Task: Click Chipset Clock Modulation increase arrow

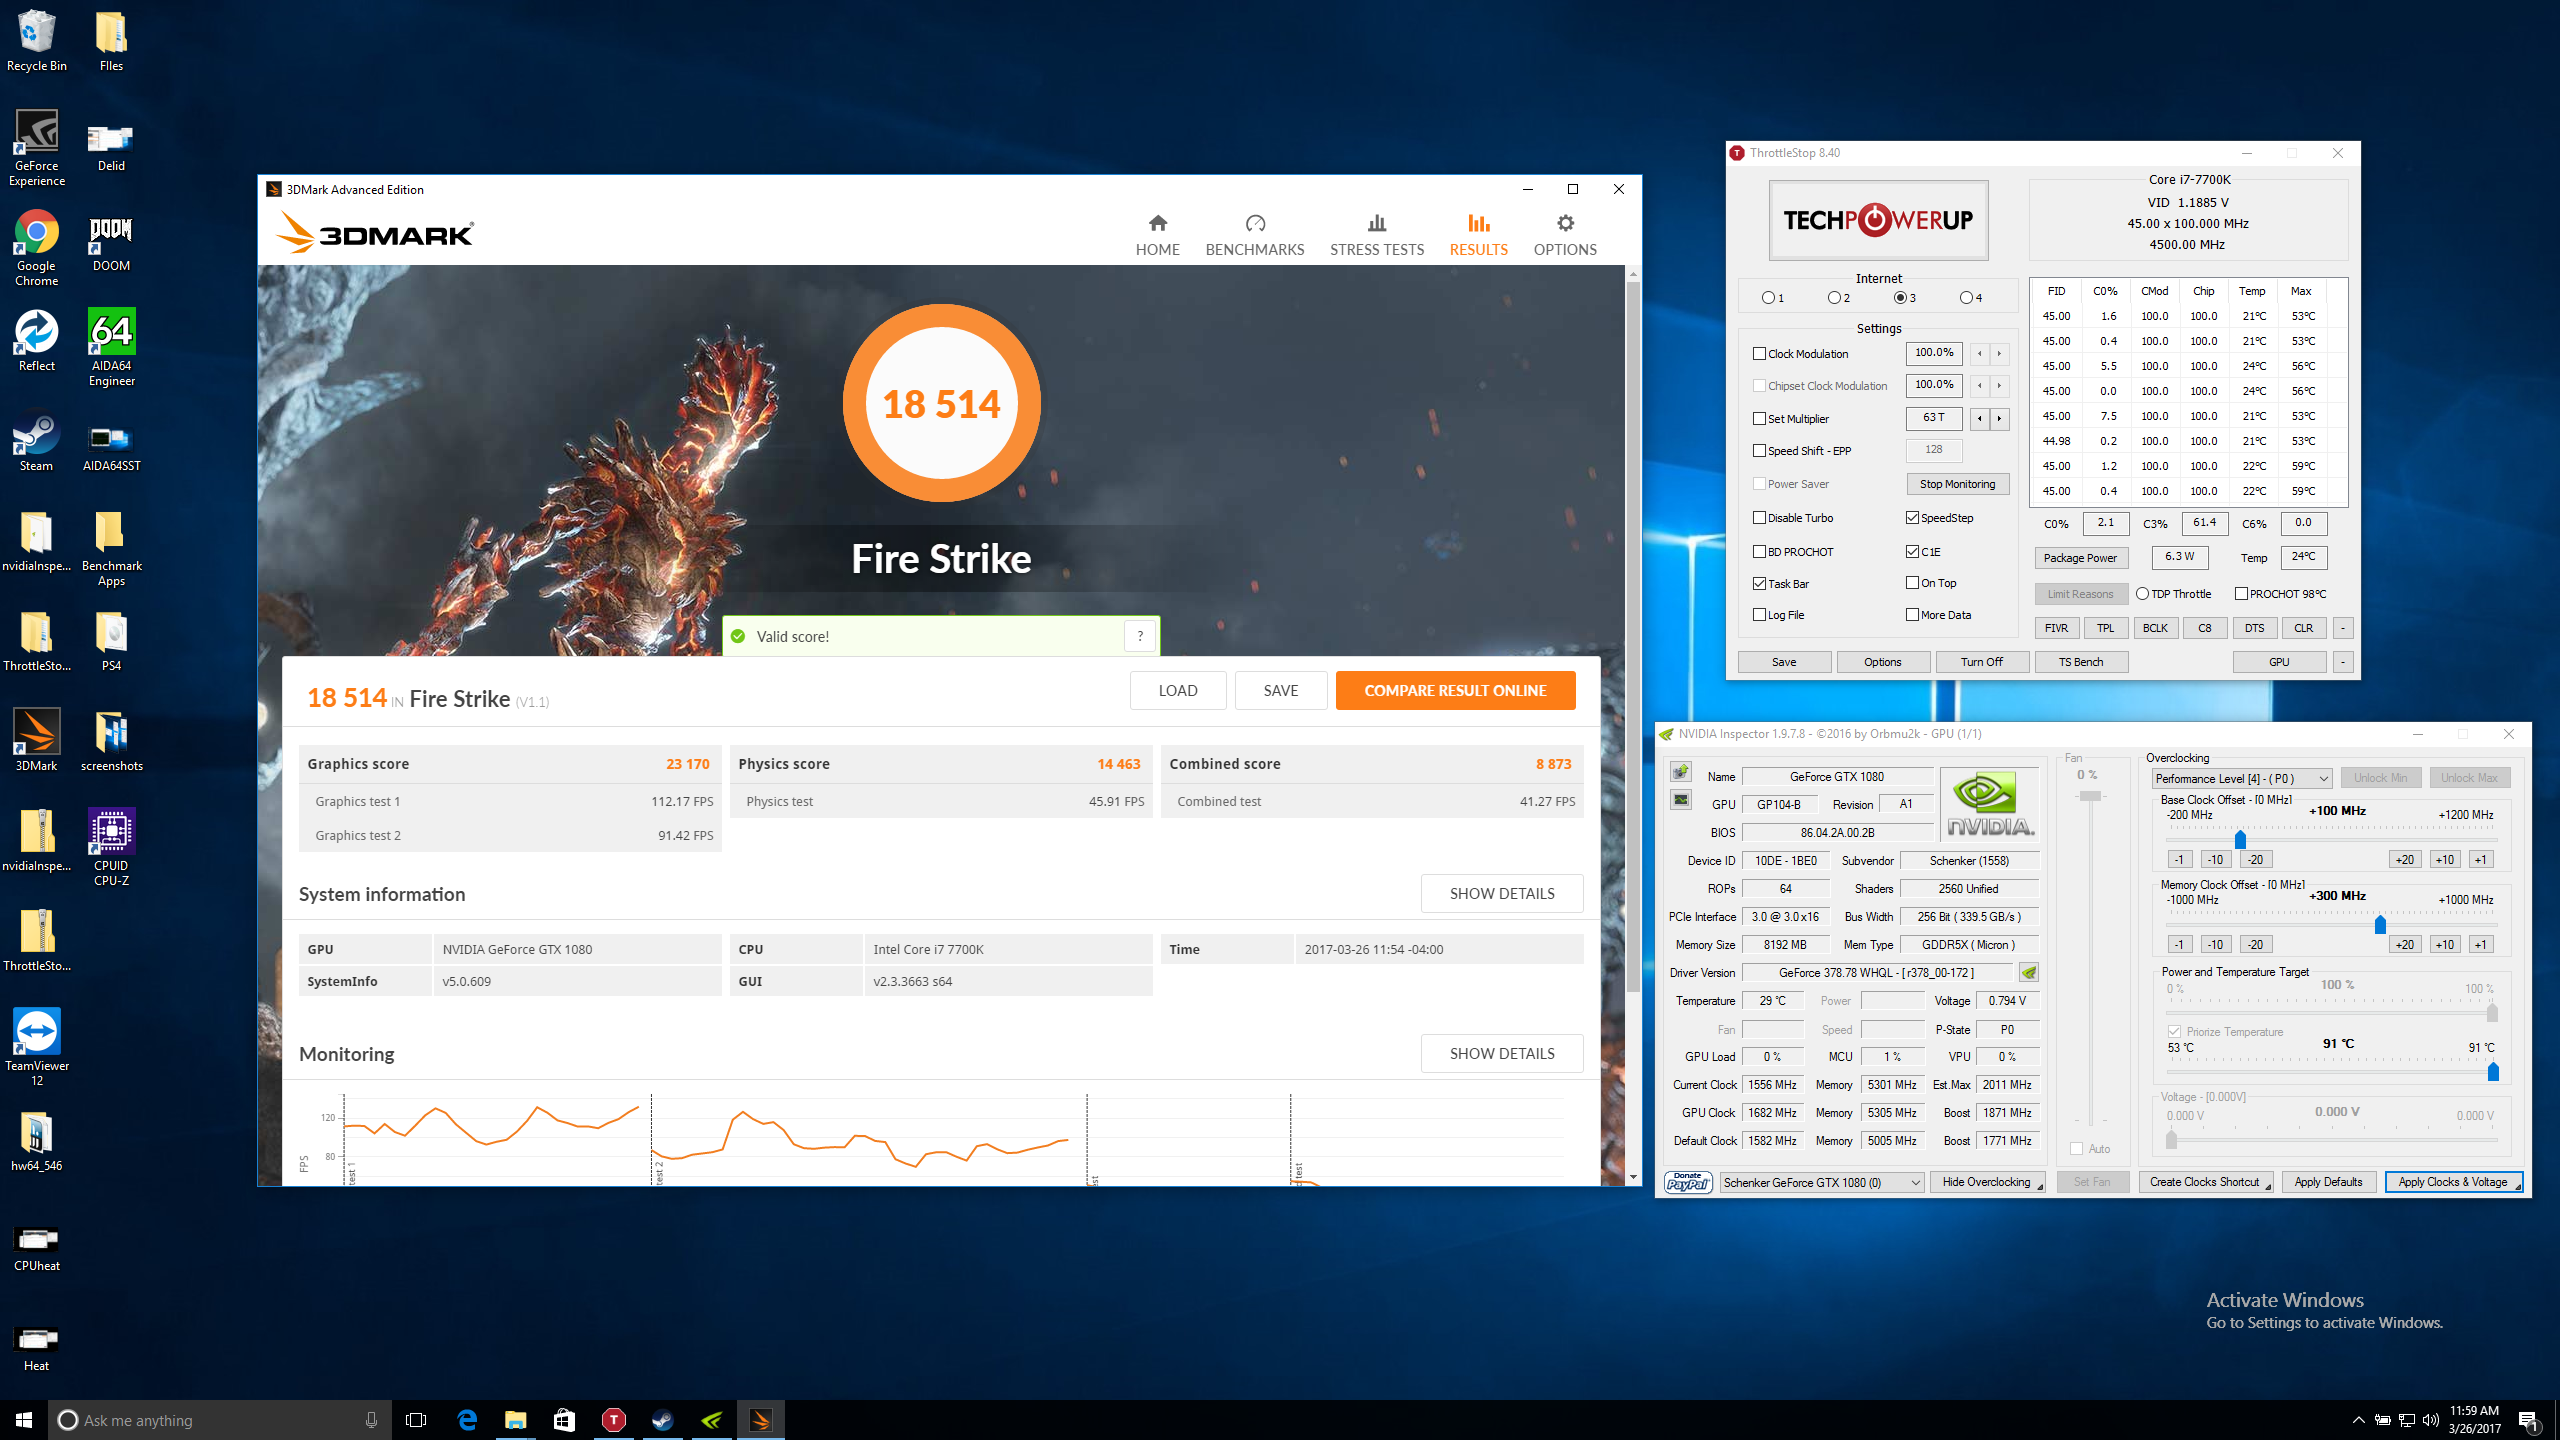Action: point(1999,386)
